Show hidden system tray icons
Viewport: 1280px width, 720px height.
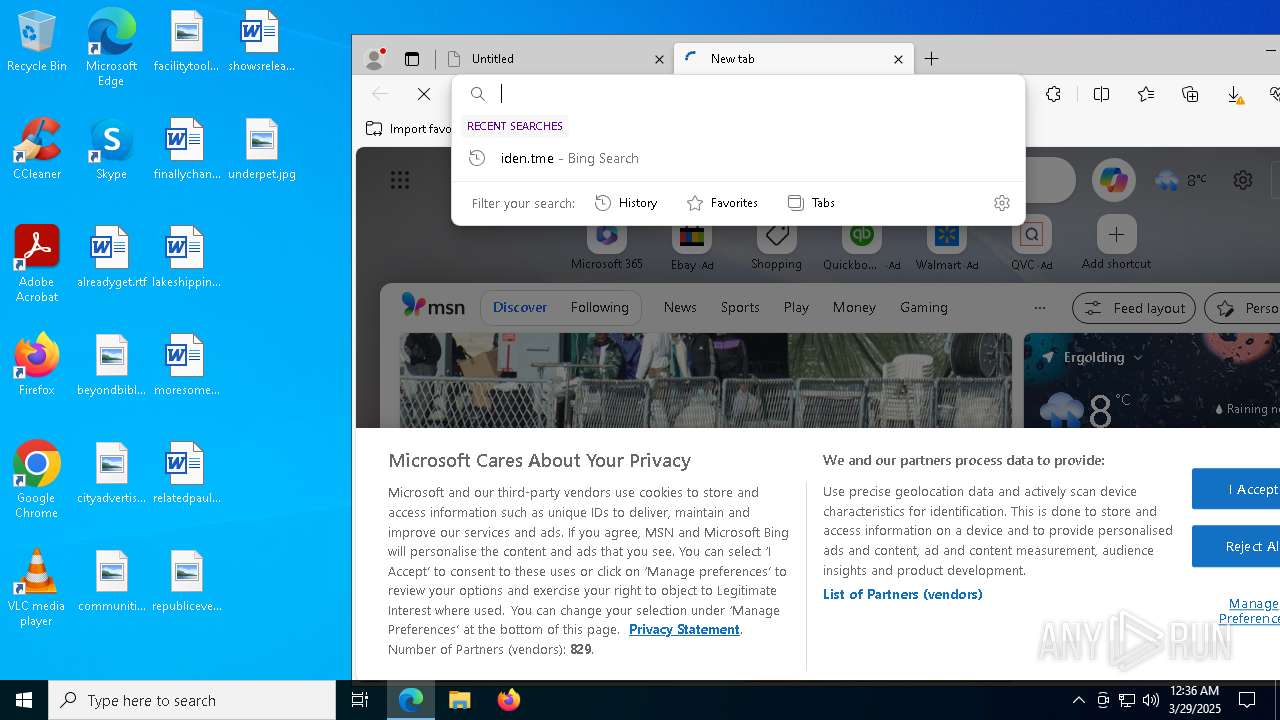click(1078, 700)
